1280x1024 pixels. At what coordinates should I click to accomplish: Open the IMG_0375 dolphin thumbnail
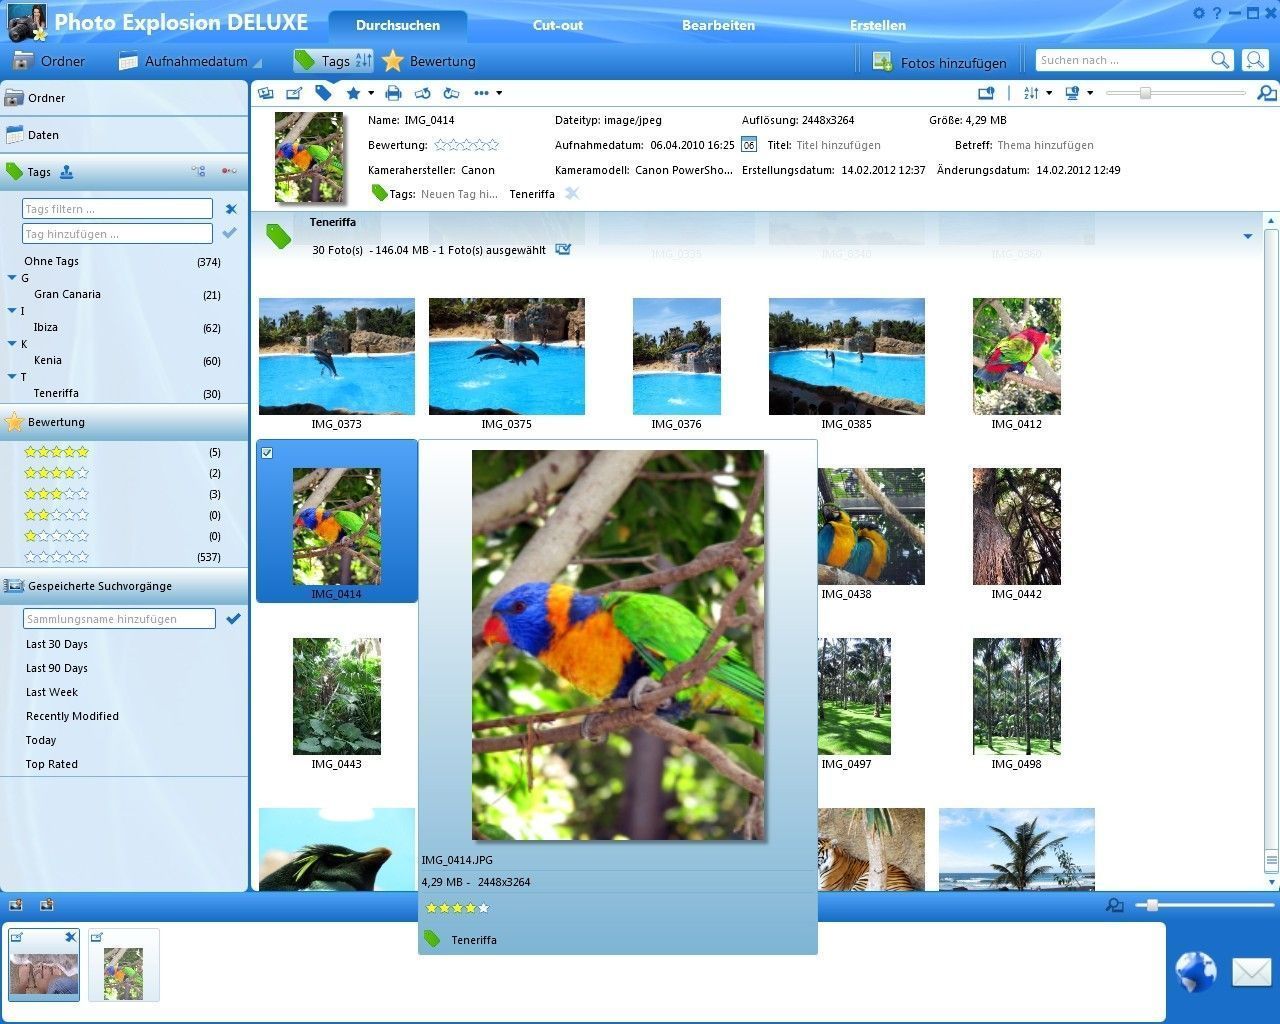point(506,356)
